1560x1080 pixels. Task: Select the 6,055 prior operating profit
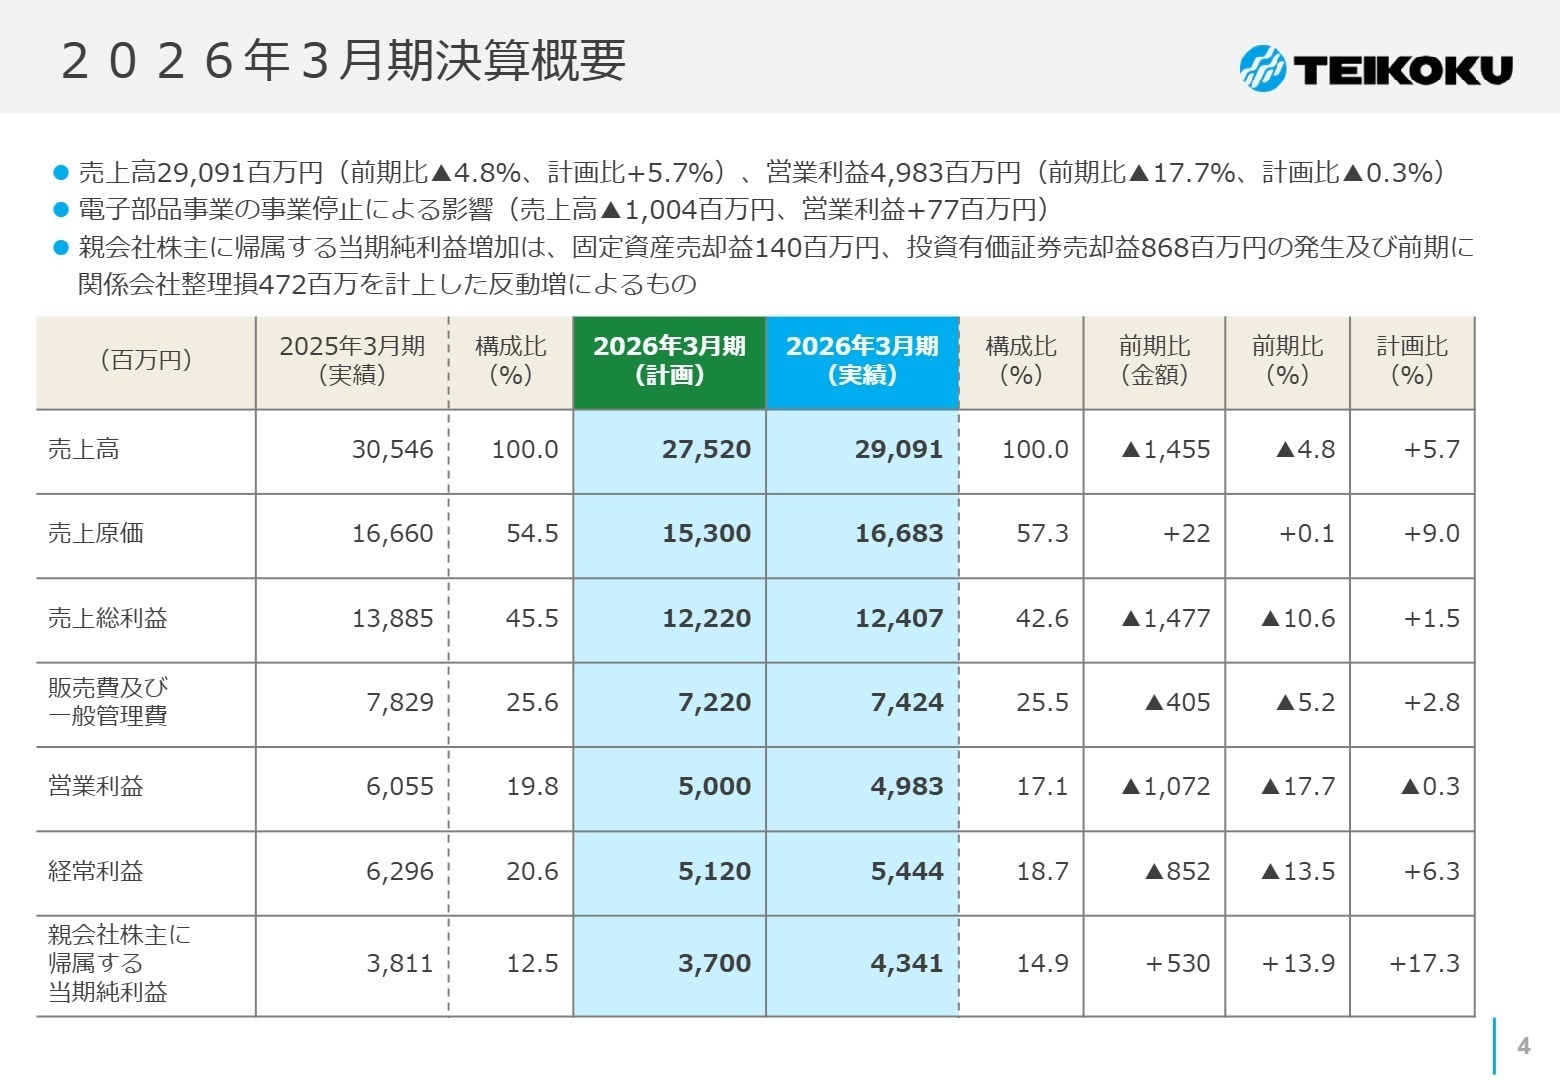tap(400, 787)
